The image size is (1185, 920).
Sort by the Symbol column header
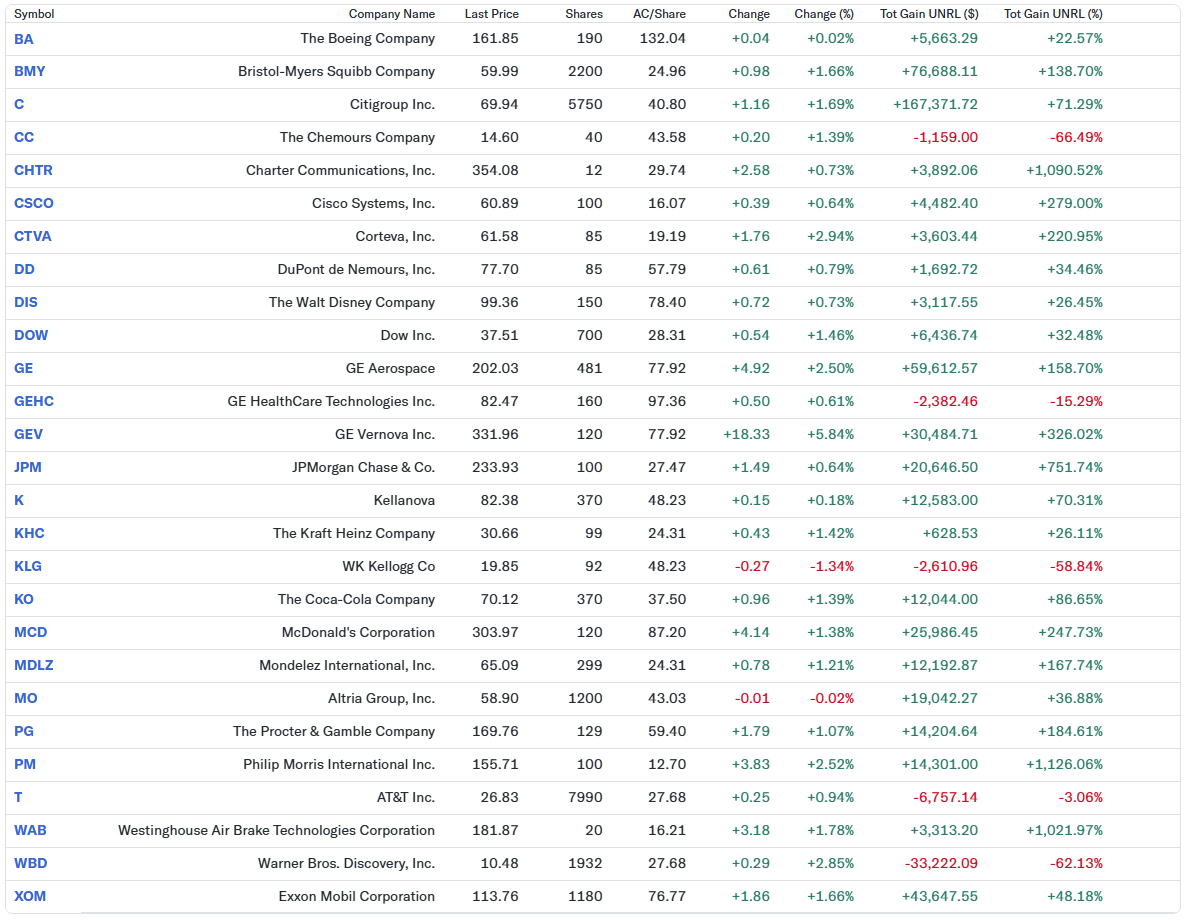[34, 14]
